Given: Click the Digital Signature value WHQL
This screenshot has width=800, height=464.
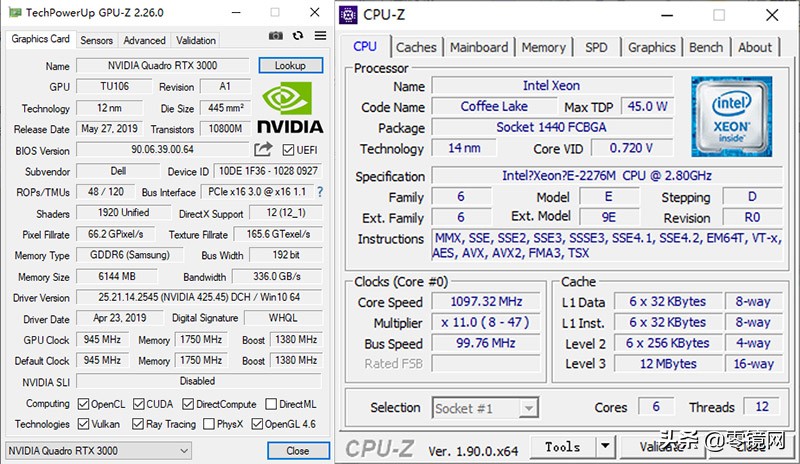Looking at the screenshot, I should pos(283,318).
